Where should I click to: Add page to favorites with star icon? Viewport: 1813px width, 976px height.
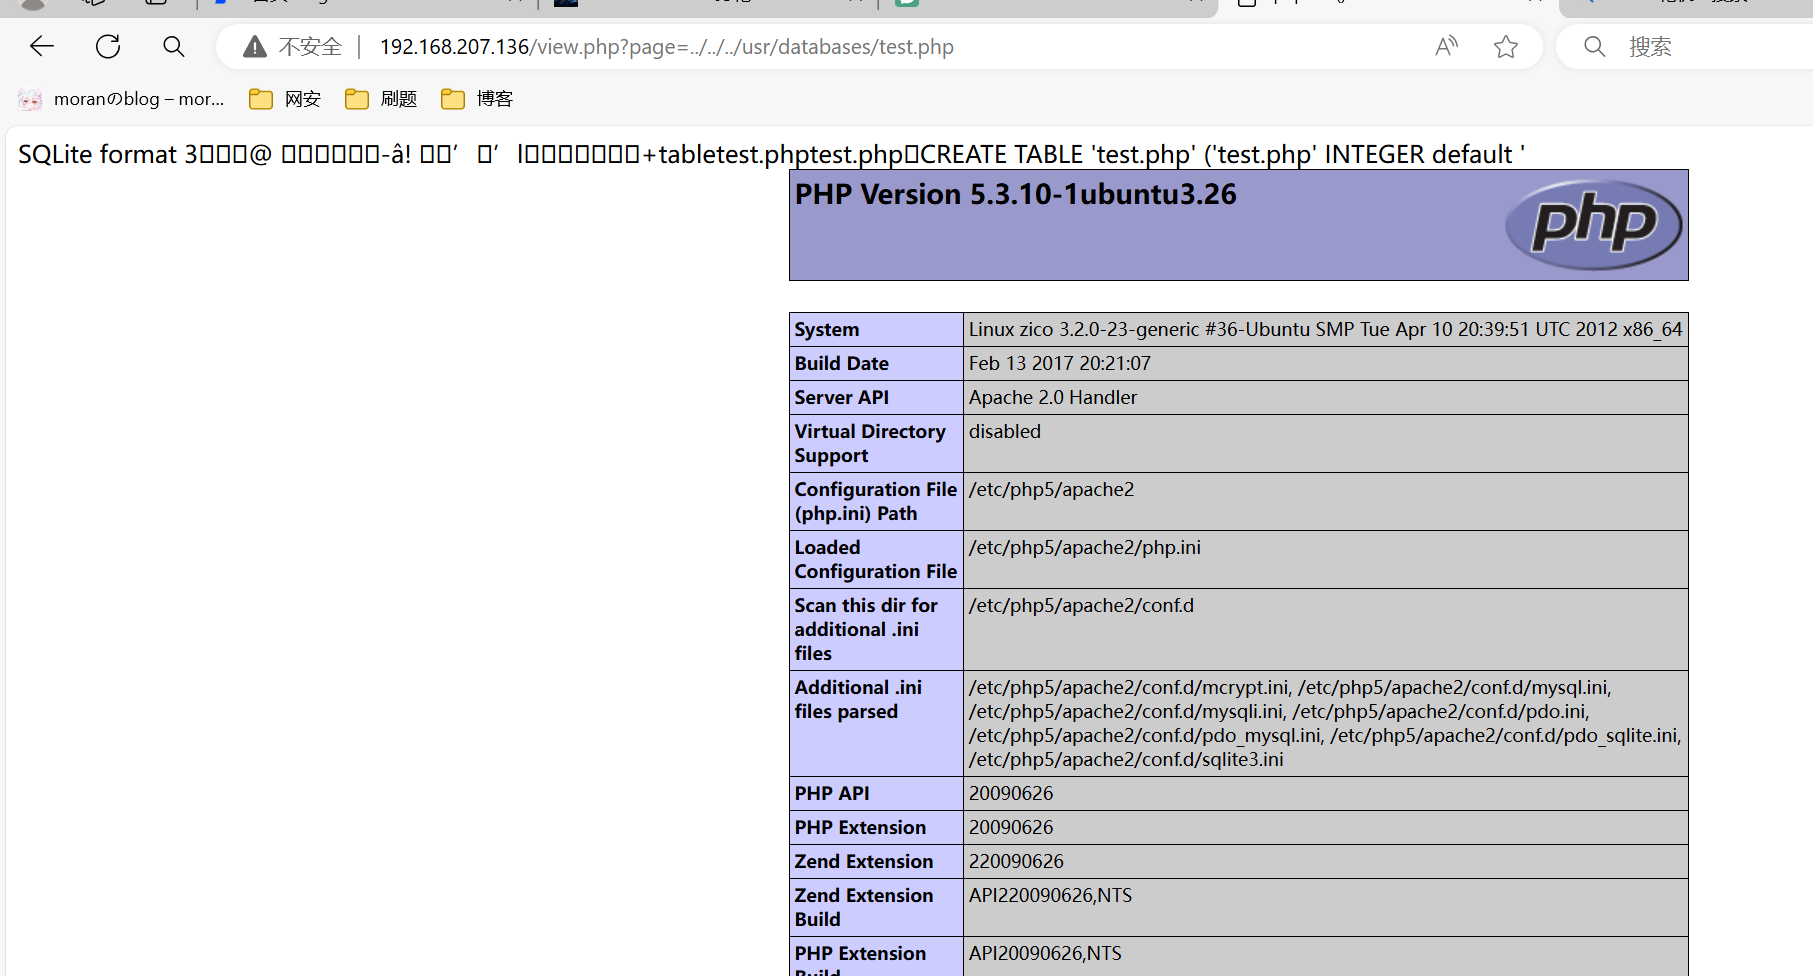tap(1506, 46)
